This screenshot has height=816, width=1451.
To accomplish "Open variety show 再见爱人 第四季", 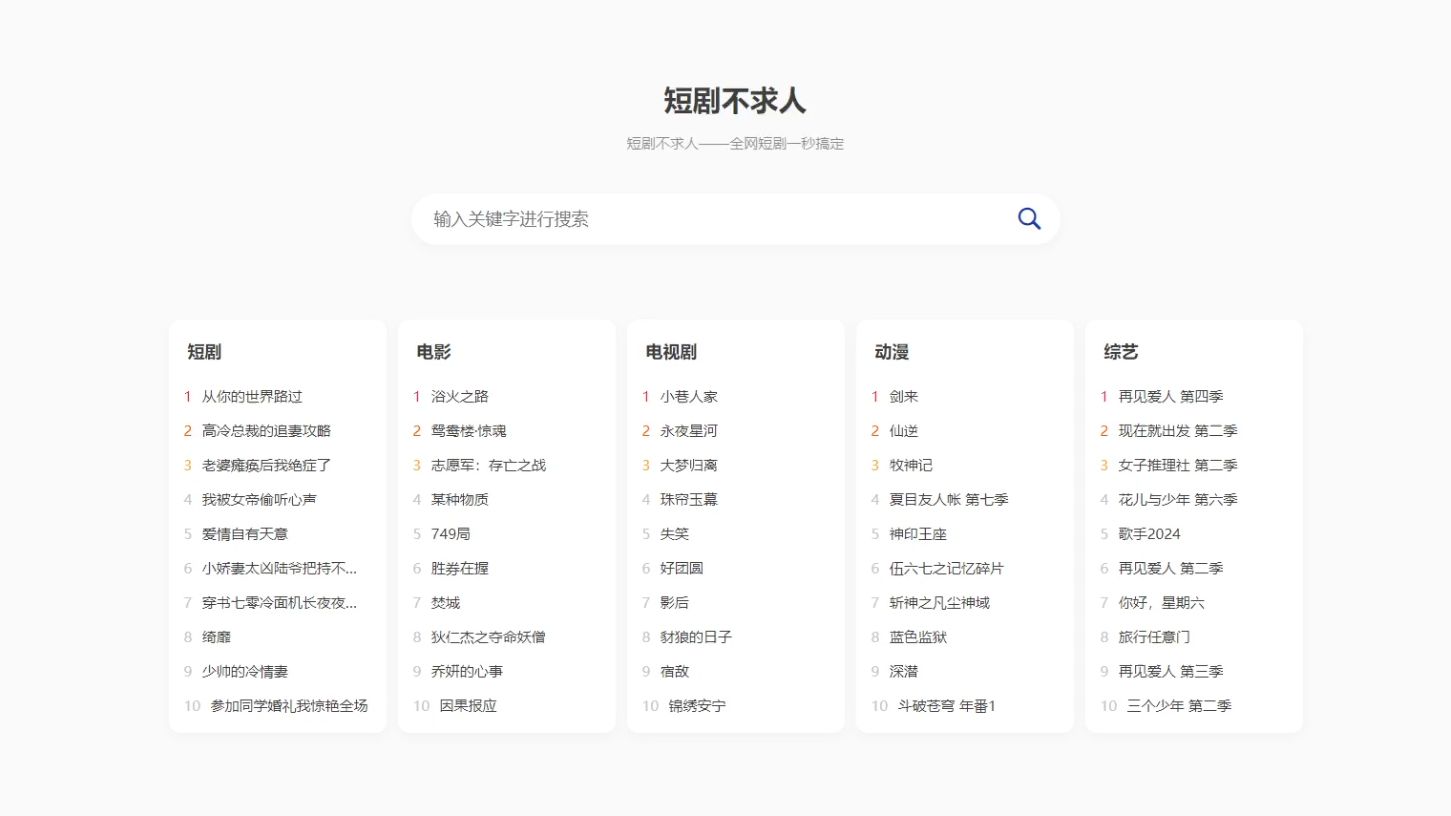I will (x=1171, y=397).
